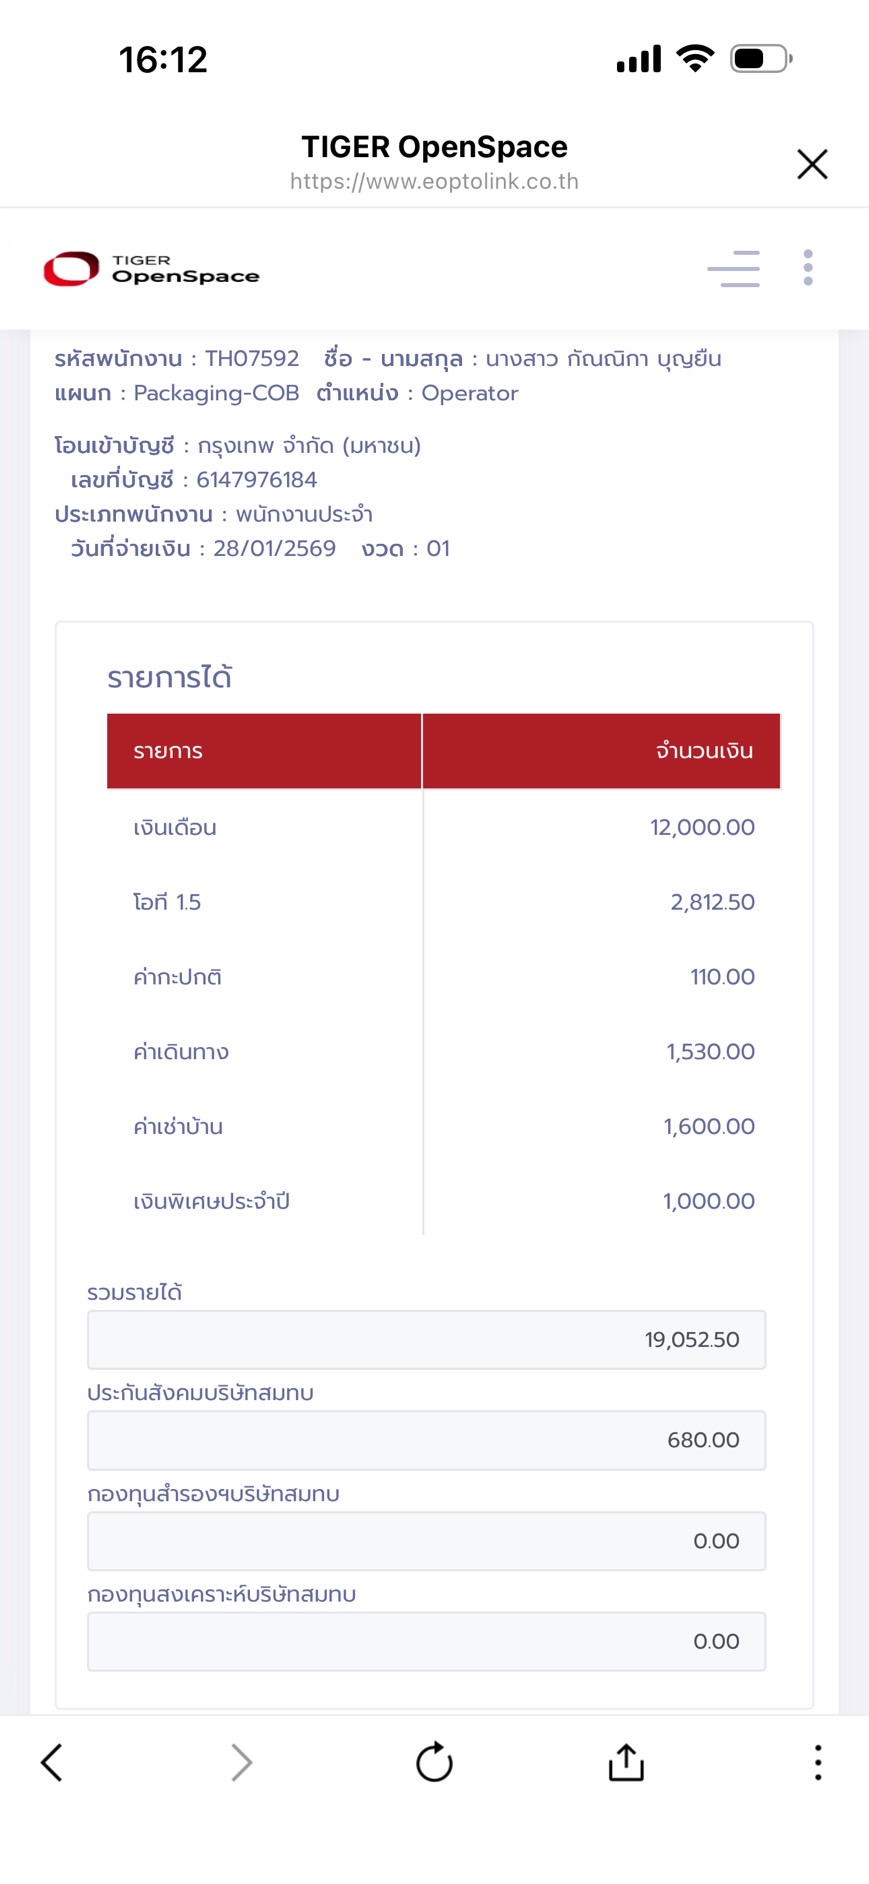Open the vertical dots header menu
Viewport: 869px width, 1884px height.
pos(808,268)
